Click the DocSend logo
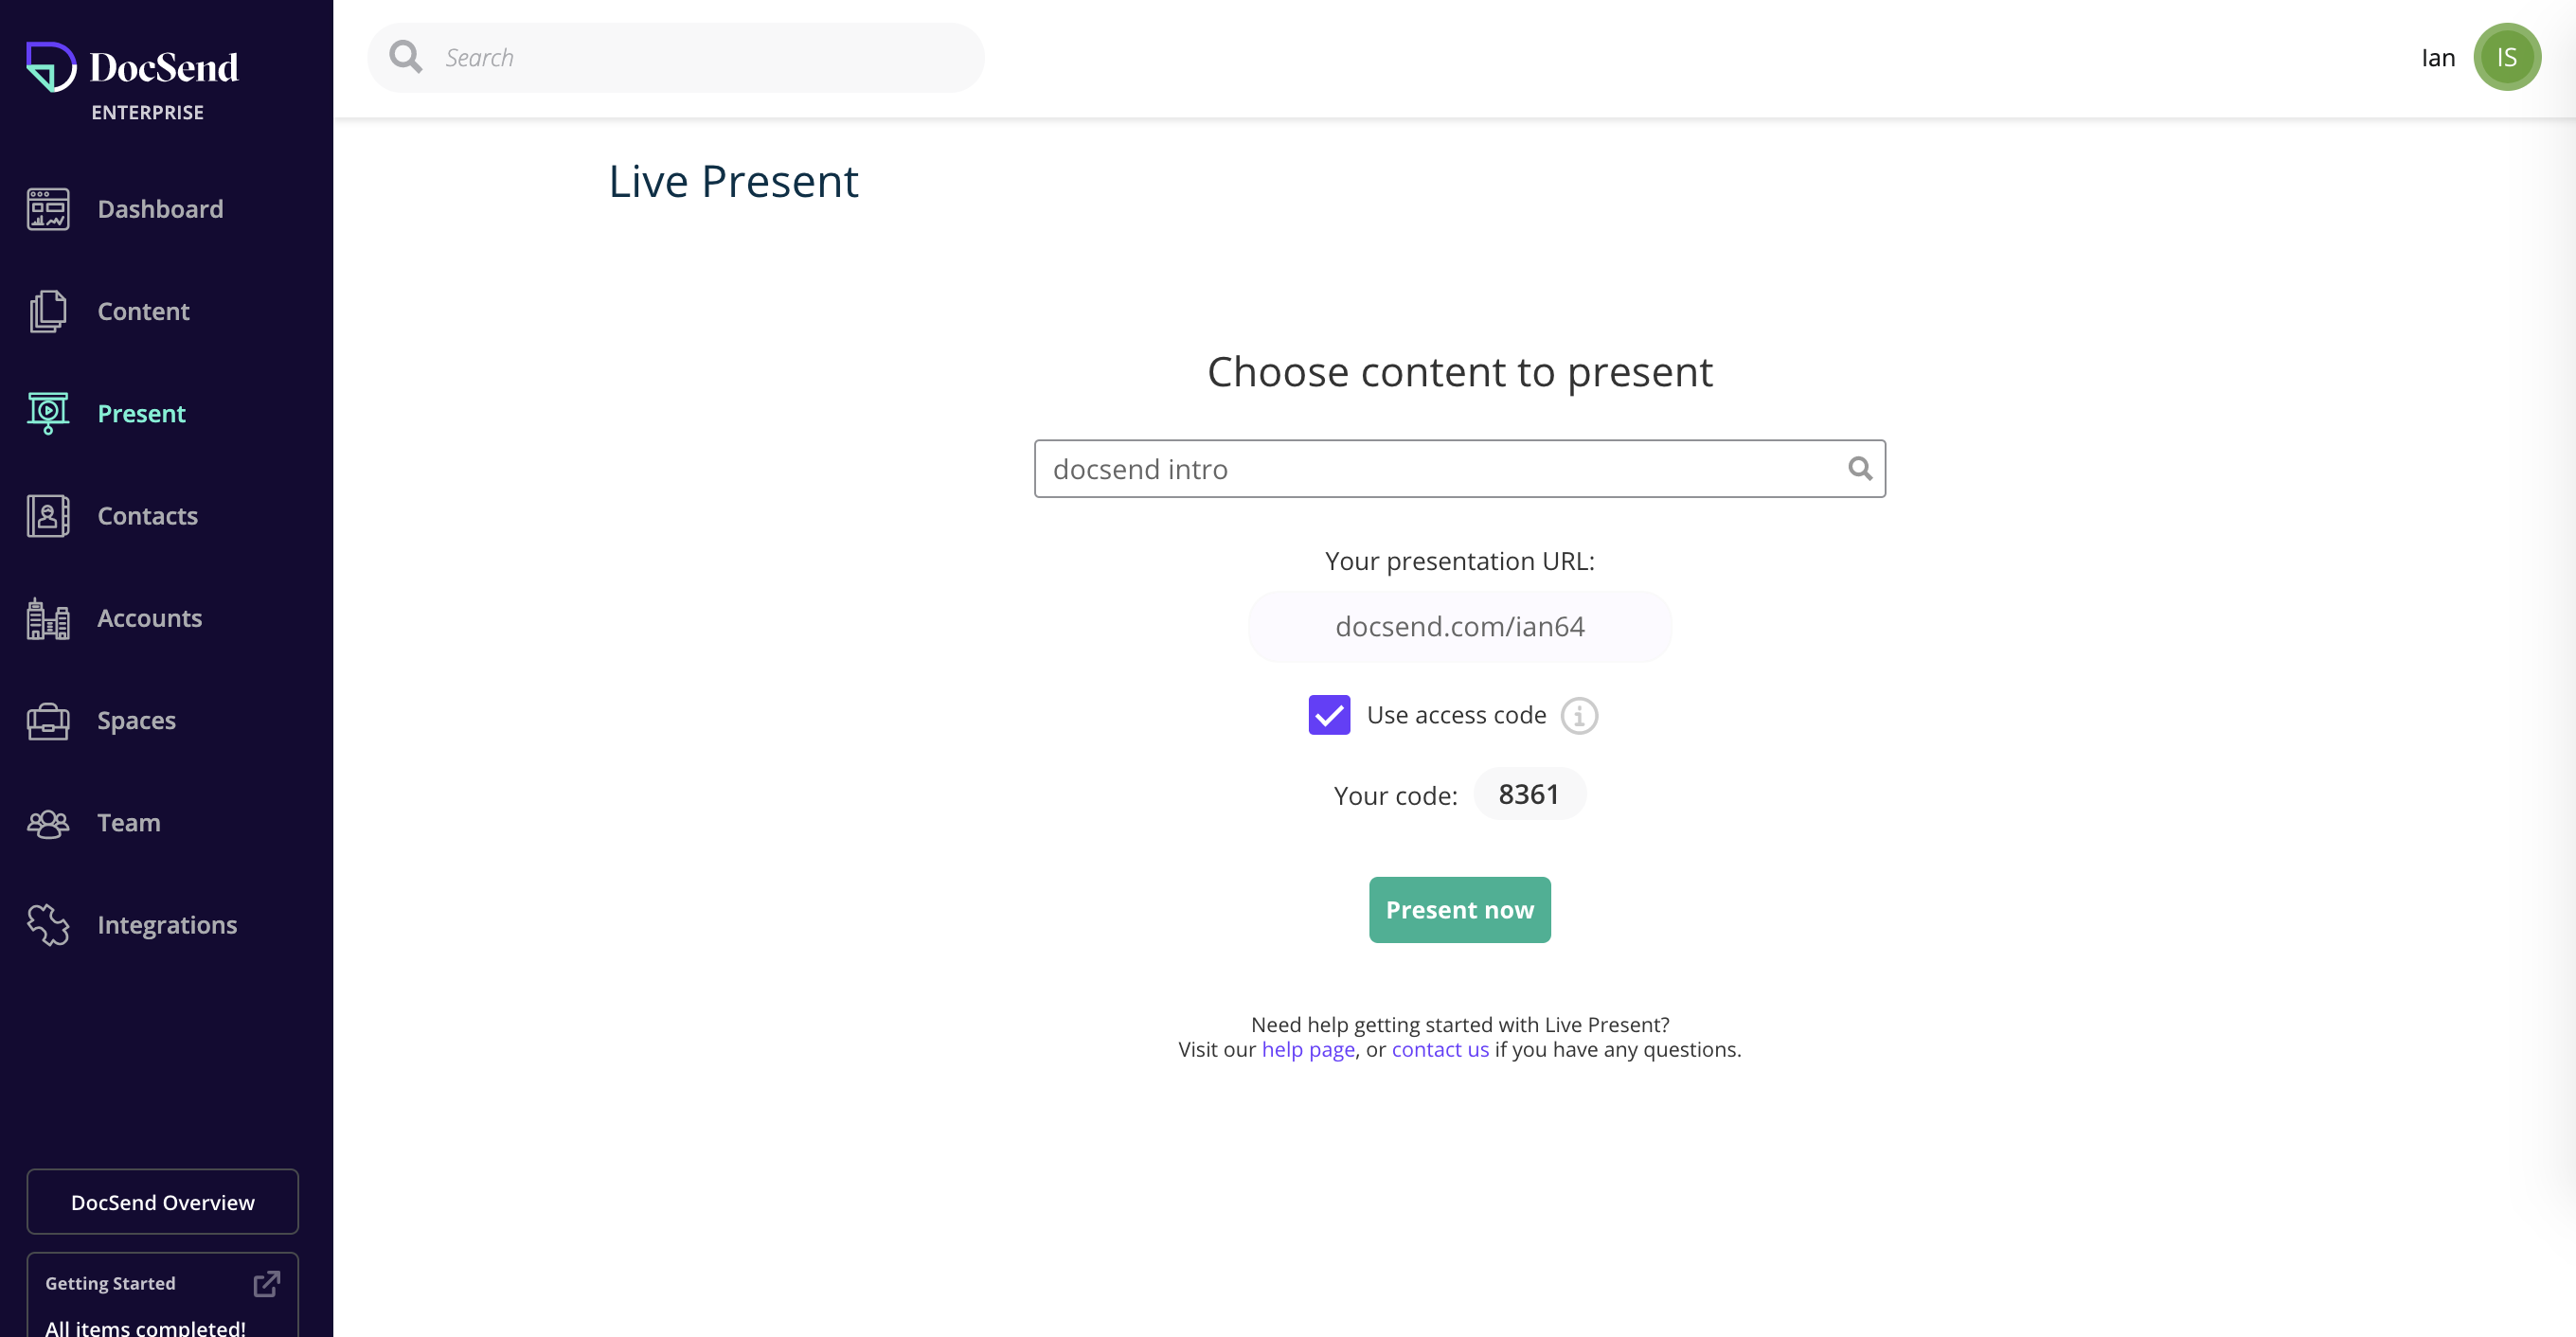The height and width of the screenshot is (1337, 2576). click(133, 67)
